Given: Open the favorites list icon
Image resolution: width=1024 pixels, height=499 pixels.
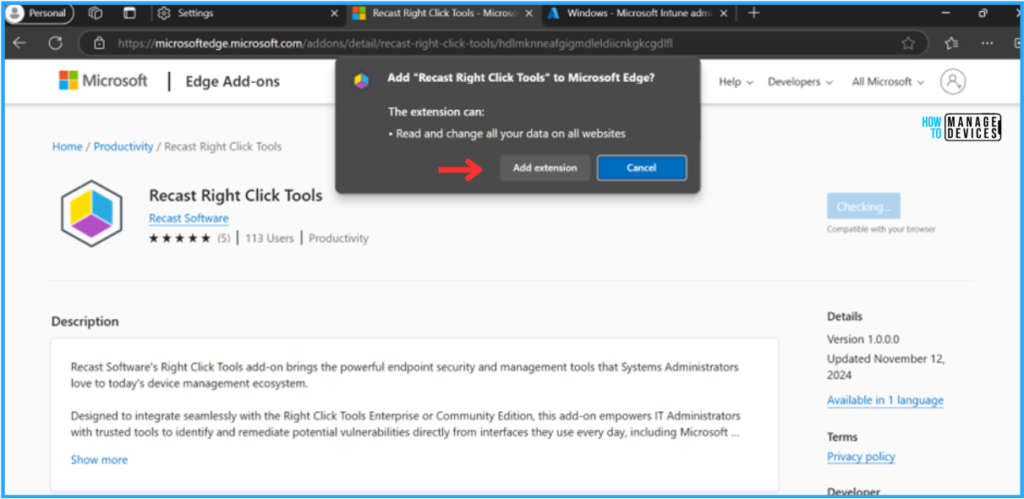Looking at the screenshot, I should pyautogui.click(x=951, y=43).
